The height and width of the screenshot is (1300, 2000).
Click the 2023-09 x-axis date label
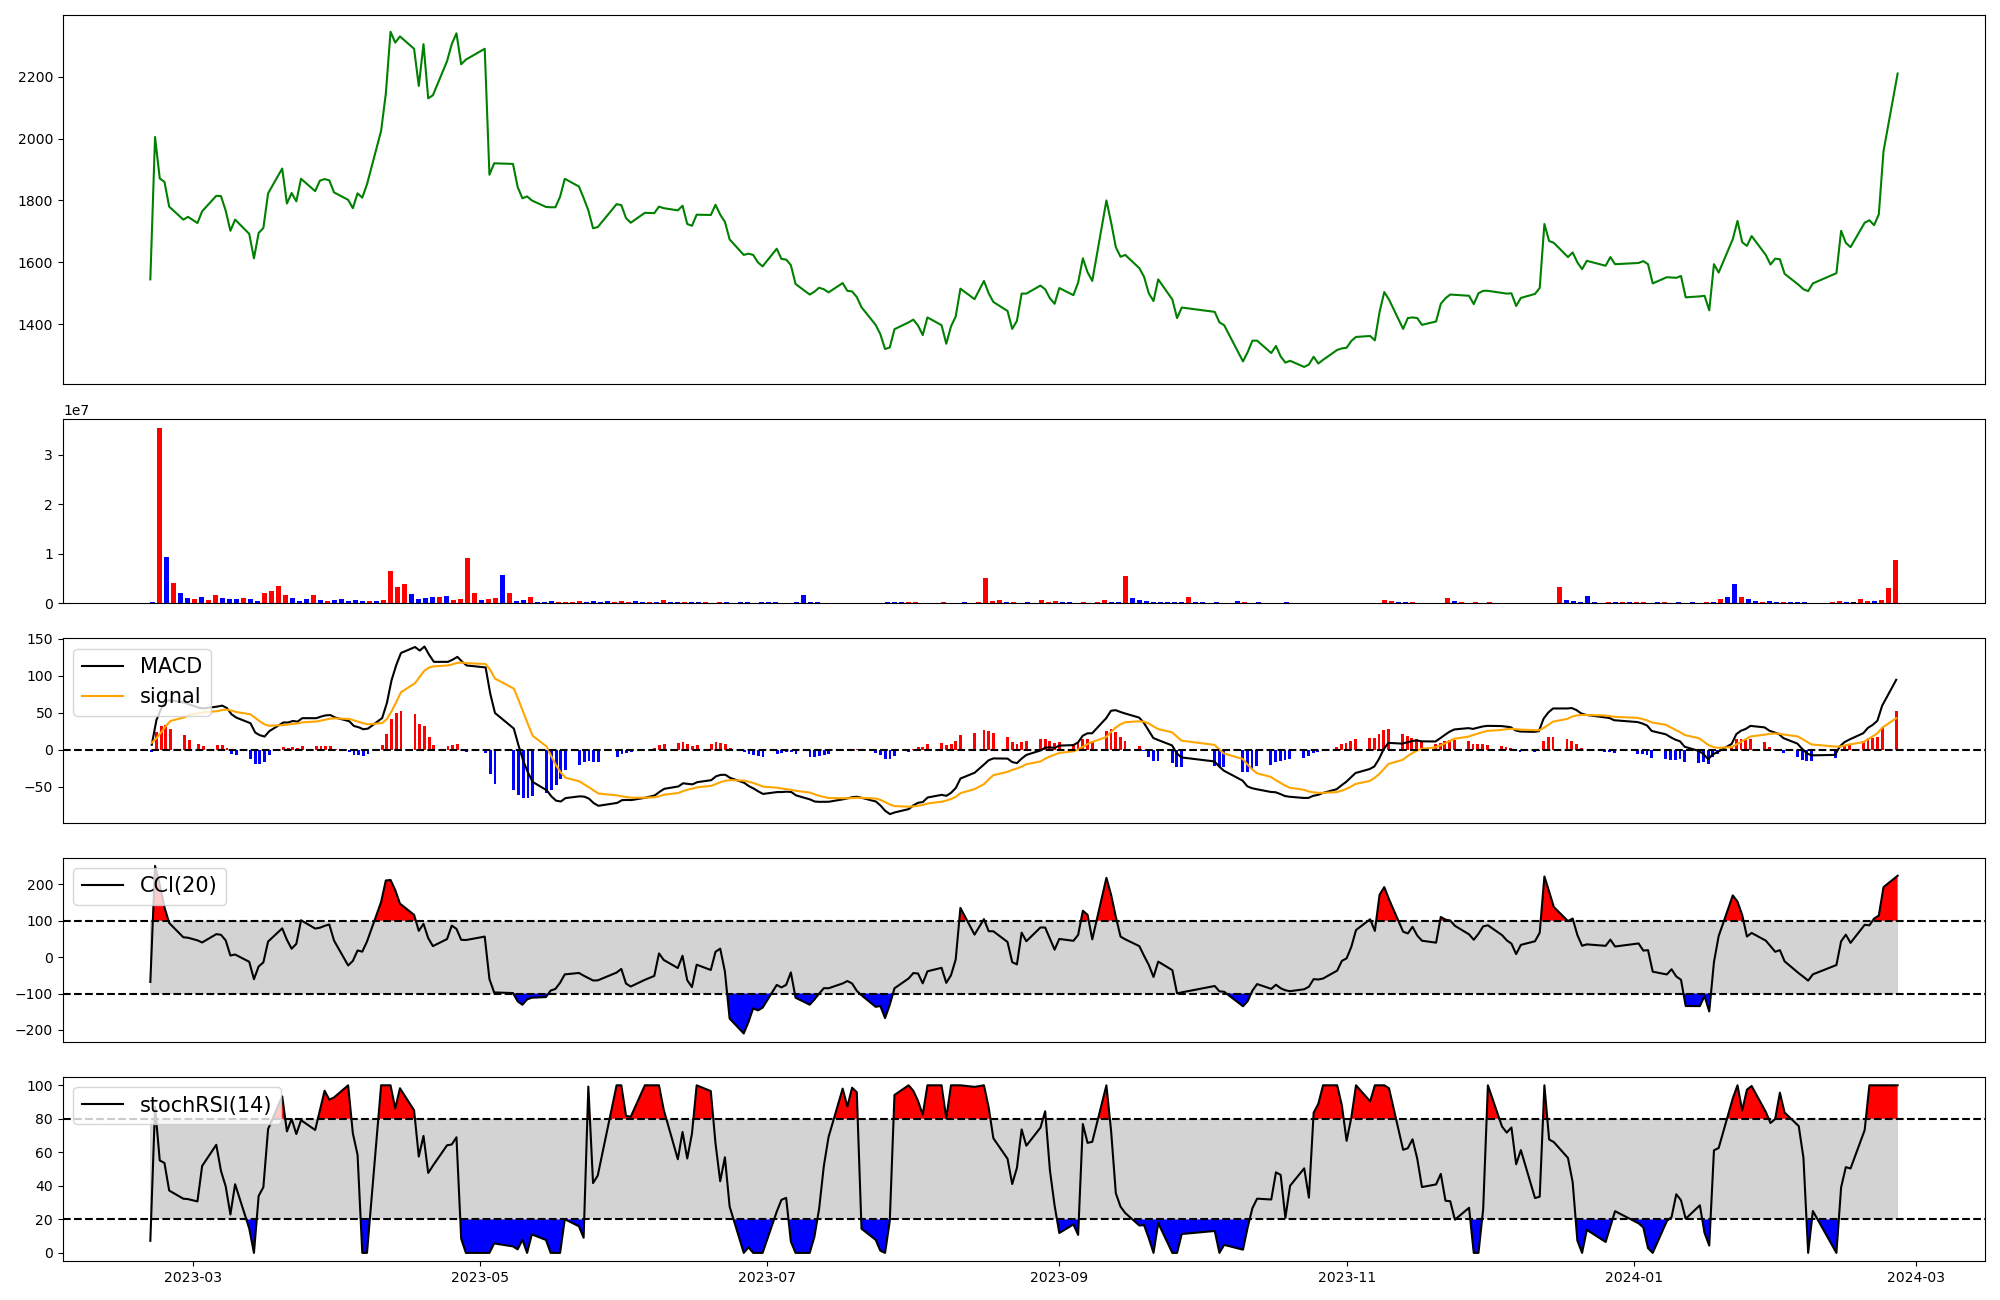1059,1277
